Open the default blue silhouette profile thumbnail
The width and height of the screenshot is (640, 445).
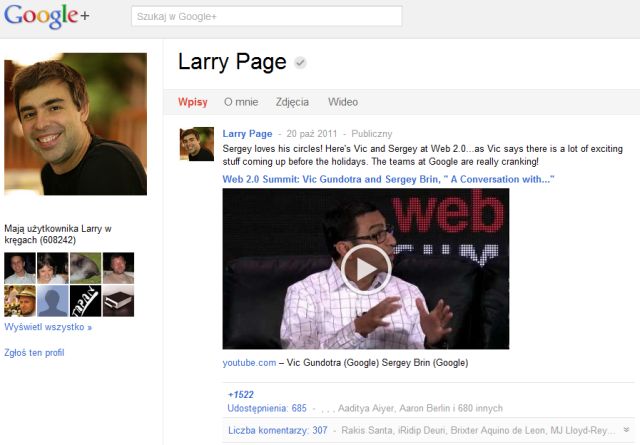53,301
